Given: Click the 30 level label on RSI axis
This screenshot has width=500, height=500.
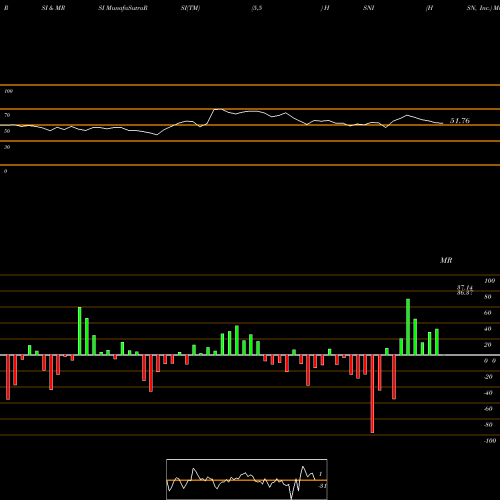Looking at the screenshot, I should (x=7, y=147).
